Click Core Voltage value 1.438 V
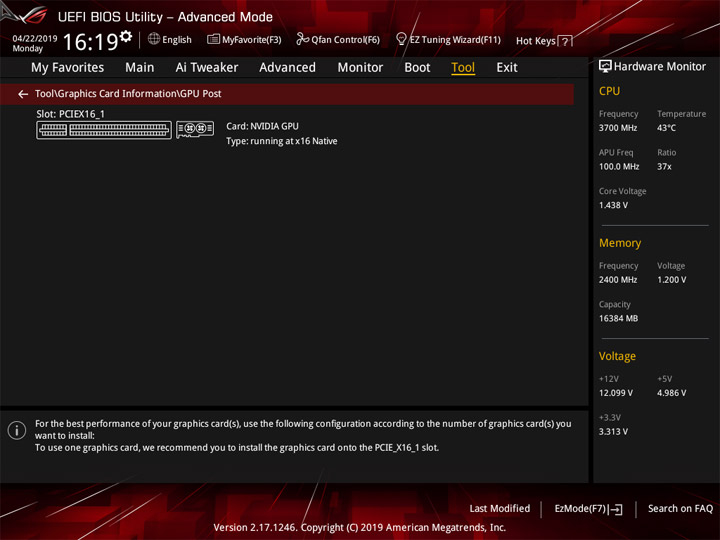The image size is (720, 540). pyautogui.click(x=613, y=205)
